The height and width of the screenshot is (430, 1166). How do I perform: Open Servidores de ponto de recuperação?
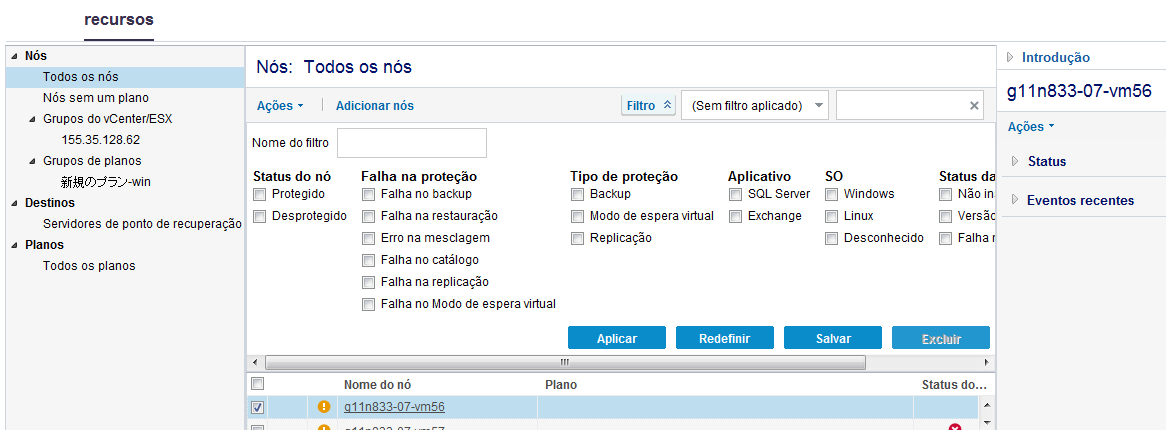click(x=142, y=224)
